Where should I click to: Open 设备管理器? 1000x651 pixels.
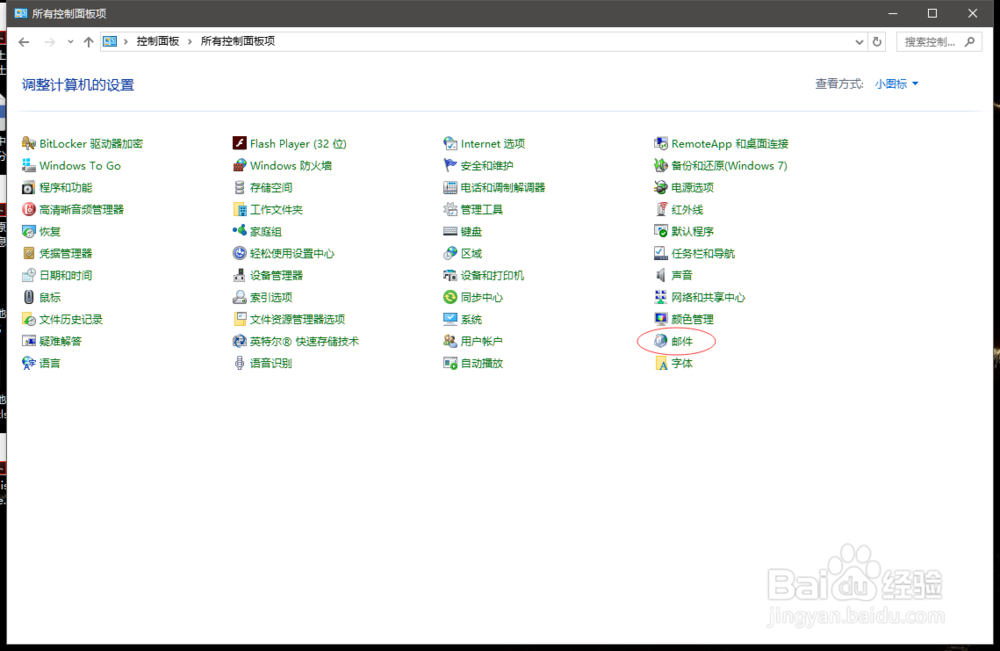[277, 275]
